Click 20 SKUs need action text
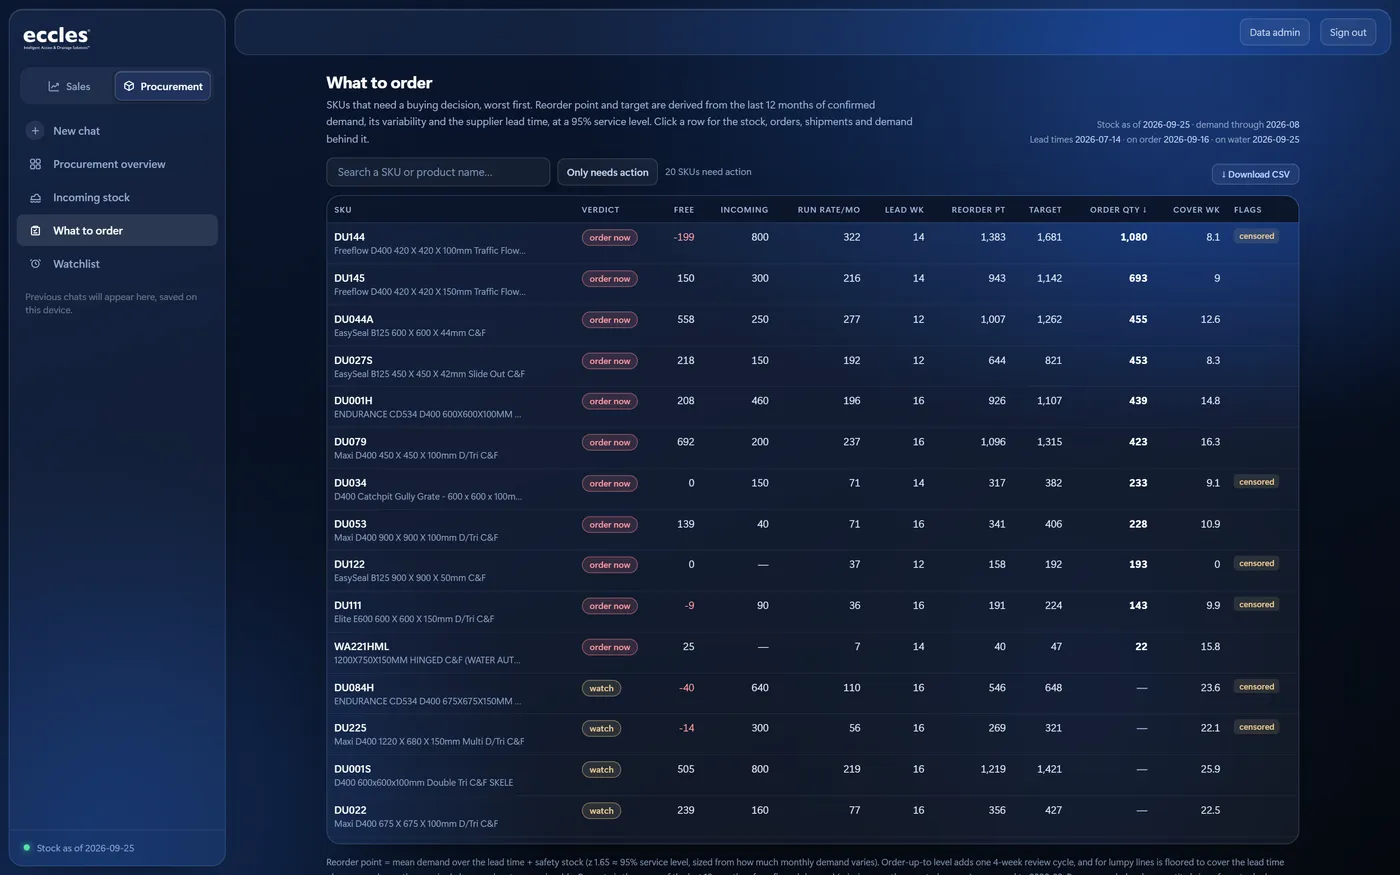 (x=708, y=172)
